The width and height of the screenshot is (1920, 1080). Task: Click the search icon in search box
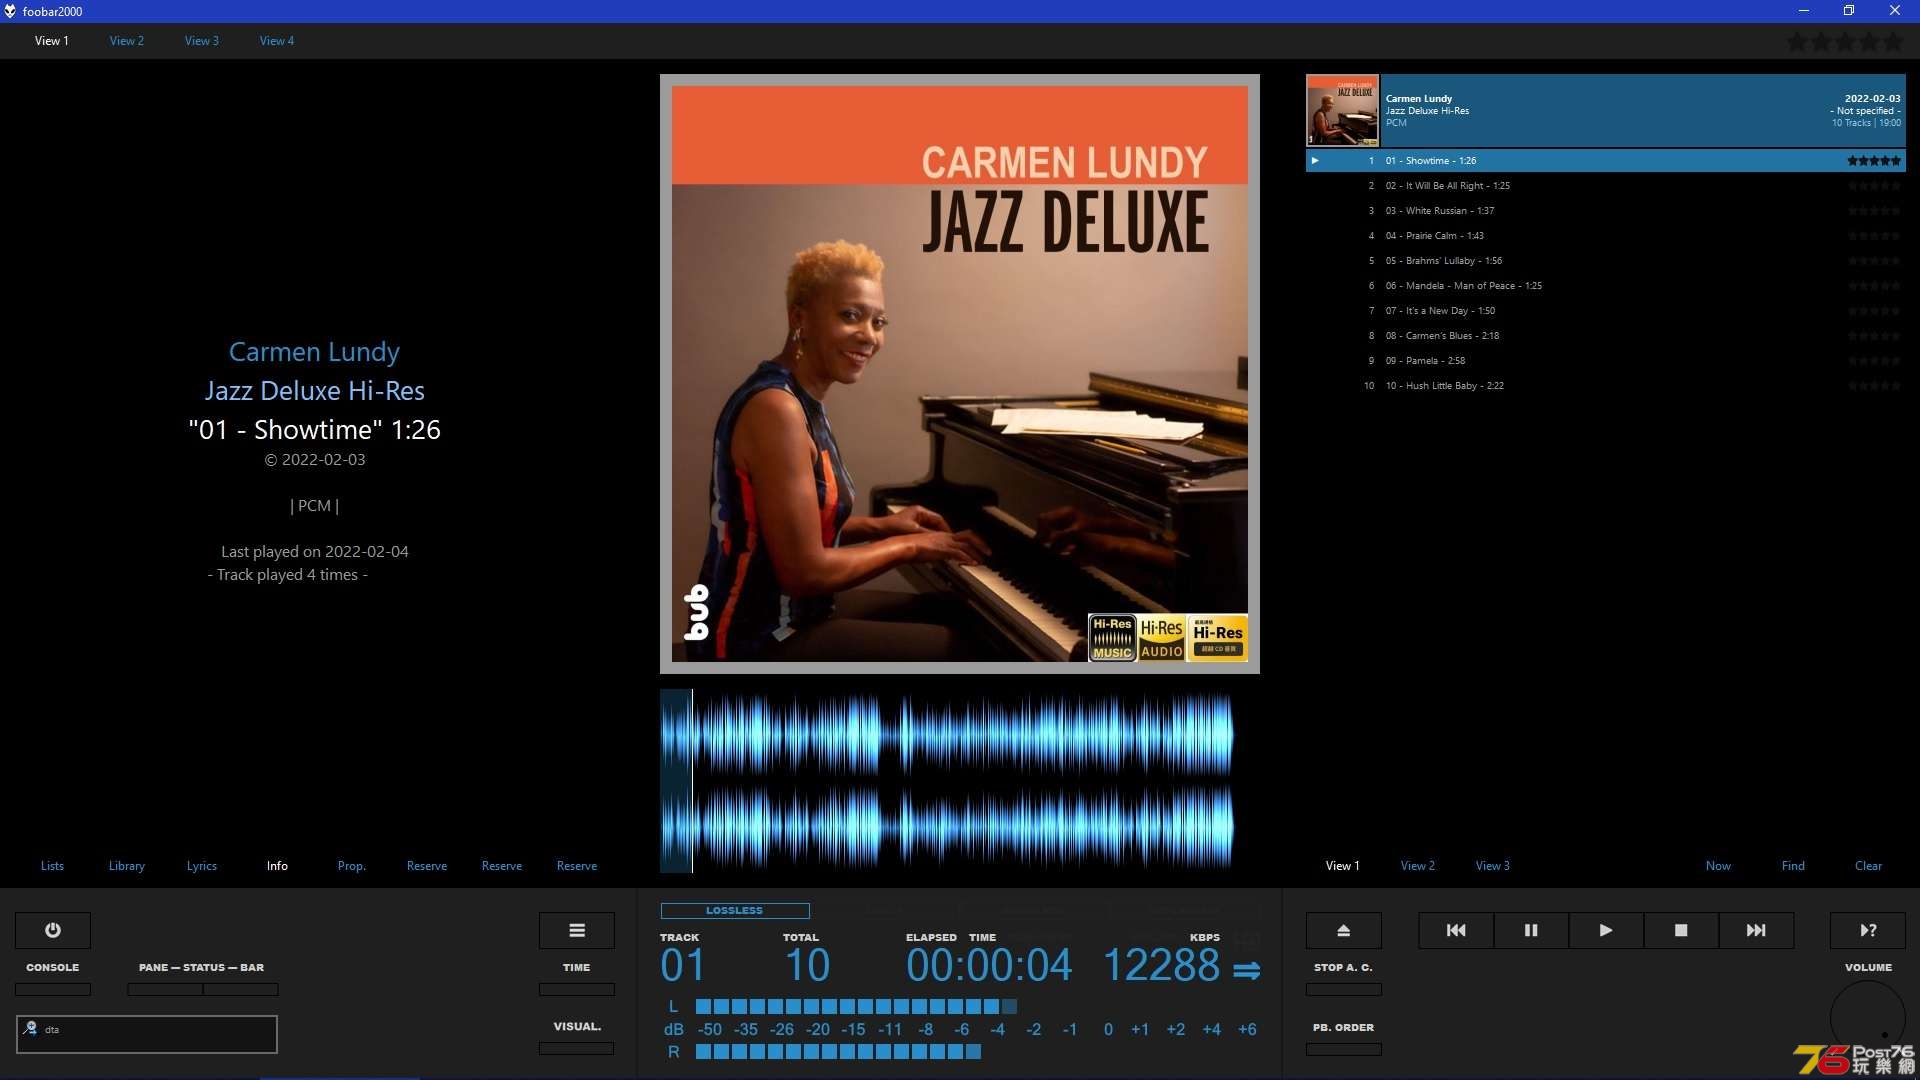31,1028
